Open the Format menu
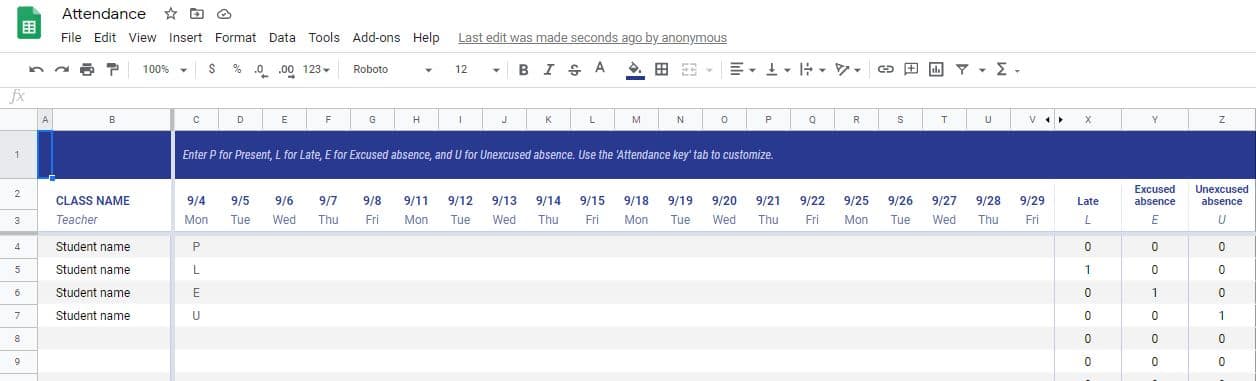1256x381 pixels. [235, 38]
